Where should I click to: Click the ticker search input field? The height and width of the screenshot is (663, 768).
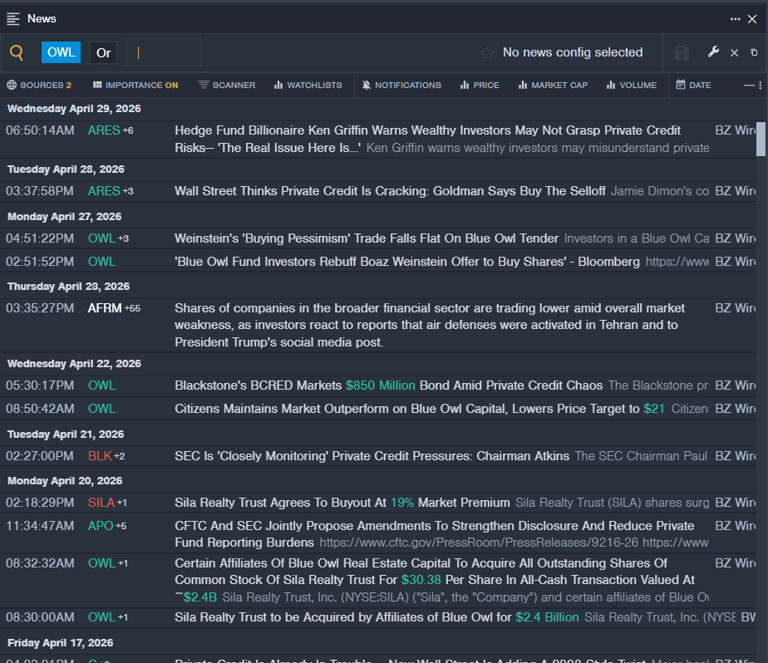pos(165,53)
